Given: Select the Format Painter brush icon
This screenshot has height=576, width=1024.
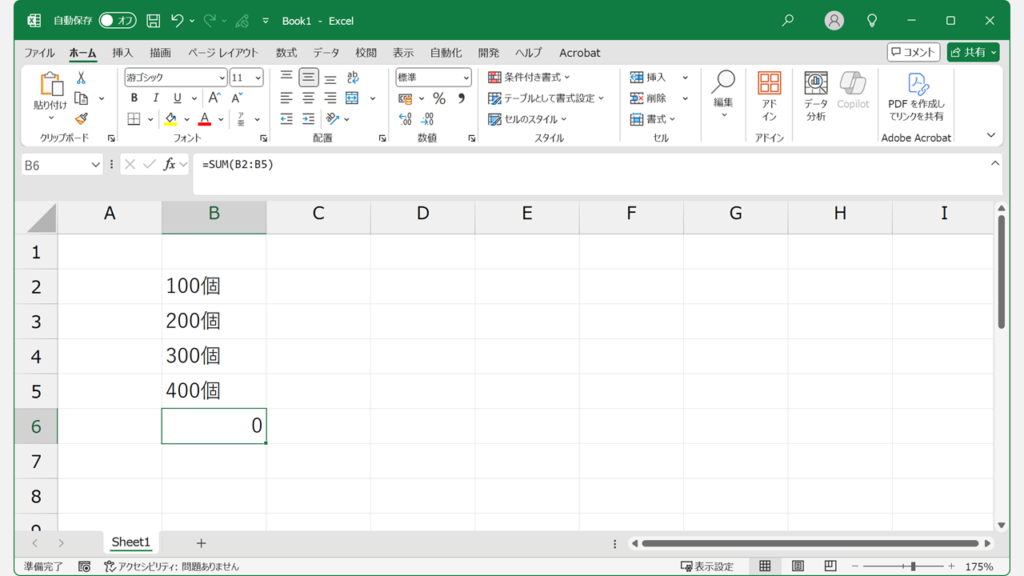Looking at the screenshot, I should point(81,119).
